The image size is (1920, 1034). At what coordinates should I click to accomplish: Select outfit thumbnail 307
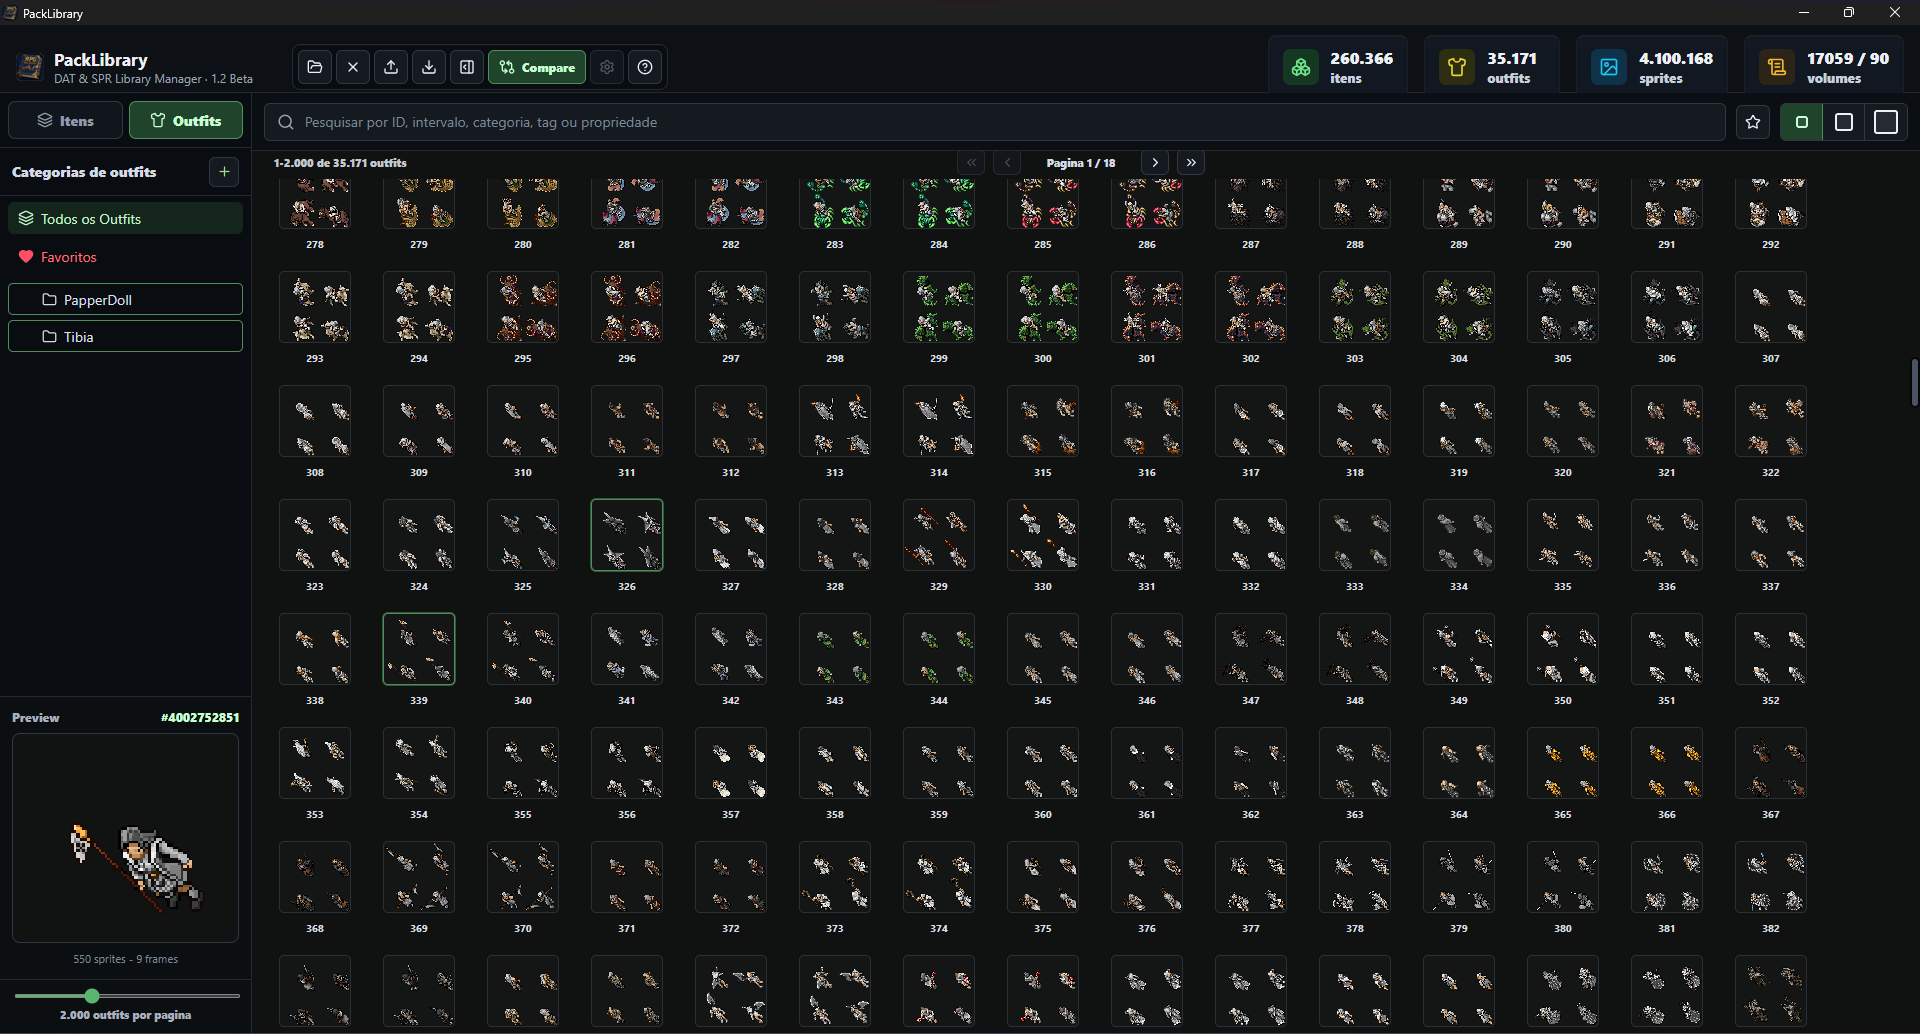click(1771, 307)
